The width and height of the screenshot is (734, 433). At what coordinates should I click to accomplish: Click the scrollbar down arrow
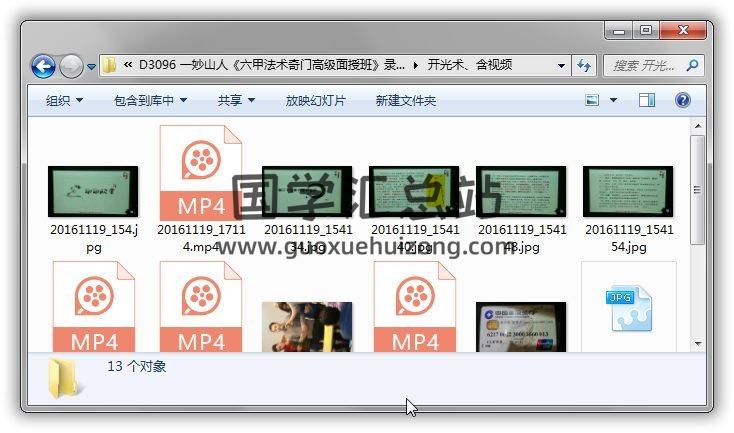pyautogui.click(x=698, y=344)
